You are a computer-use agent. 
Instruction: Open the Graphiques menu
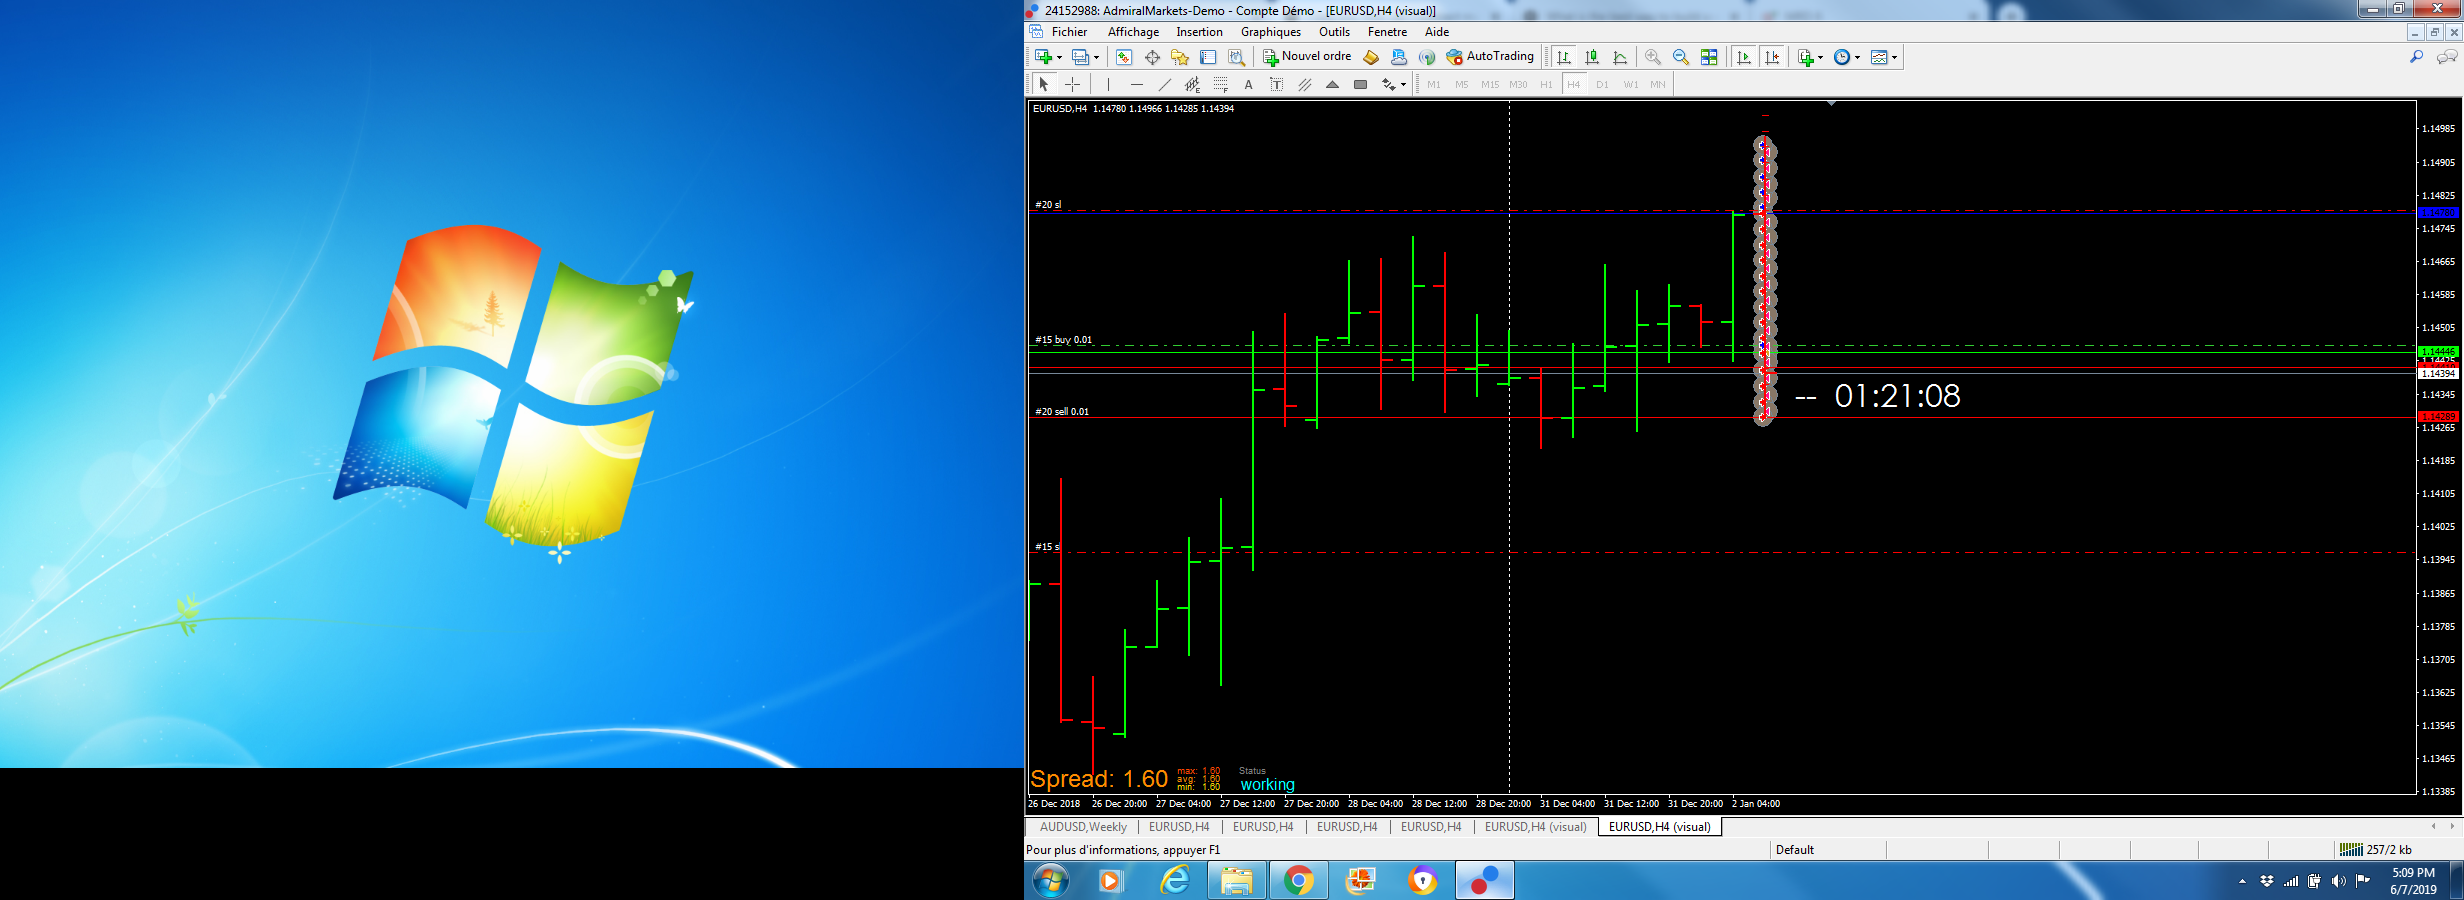coord(1271,32)
